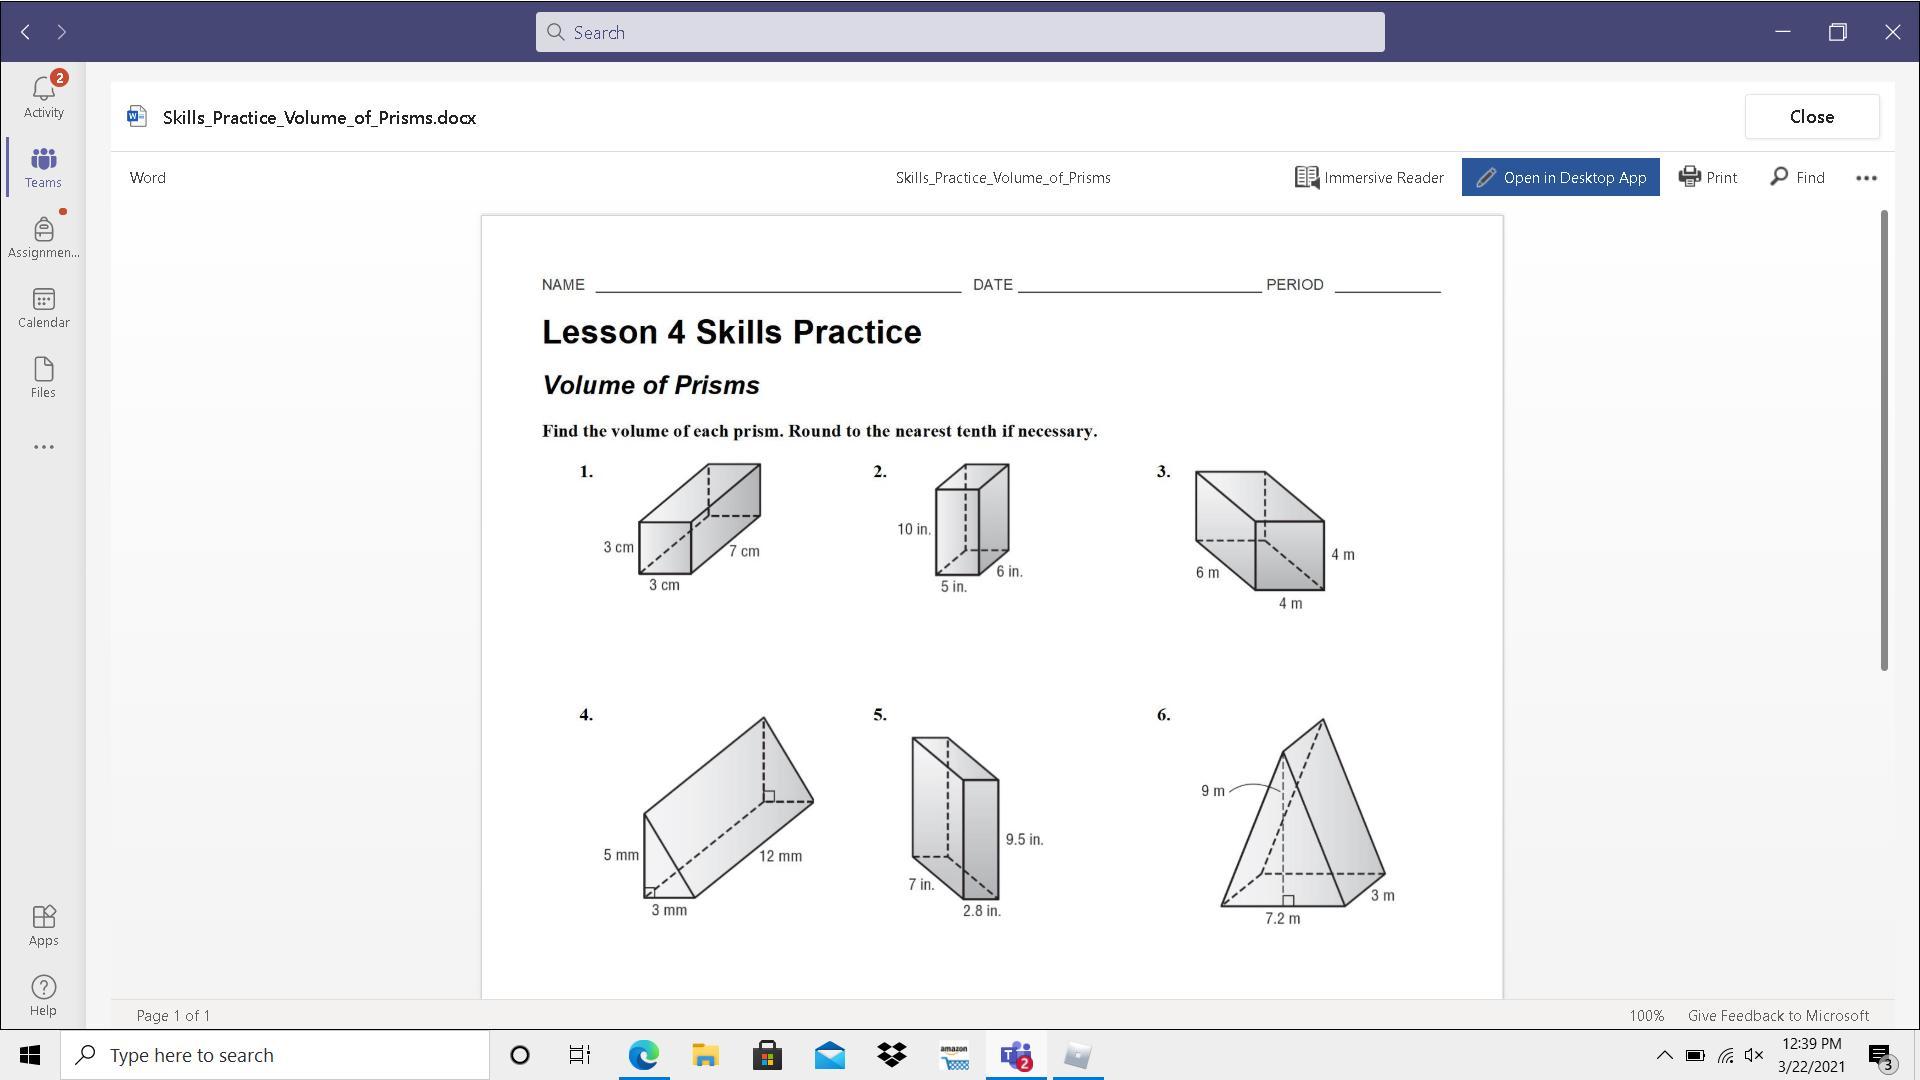Open Give Feedback to Microsoft link
Viewport: 1920px width, 1080px height.
[x=1777, y=1015]
